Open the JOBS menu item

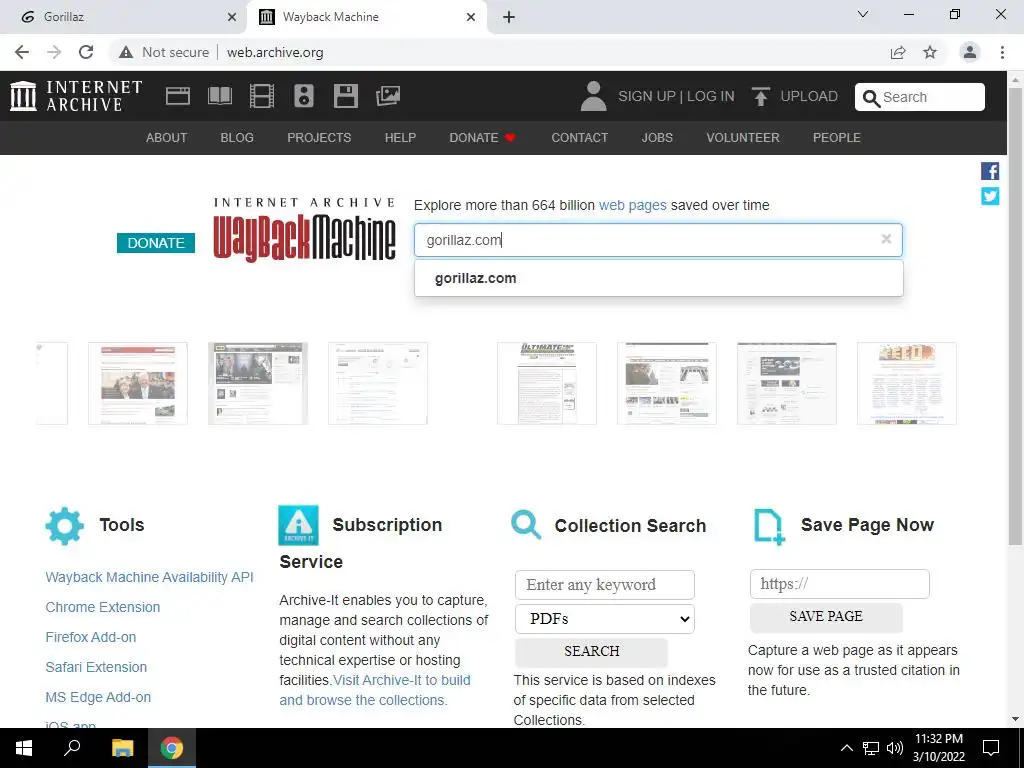(x=657, y=138)
